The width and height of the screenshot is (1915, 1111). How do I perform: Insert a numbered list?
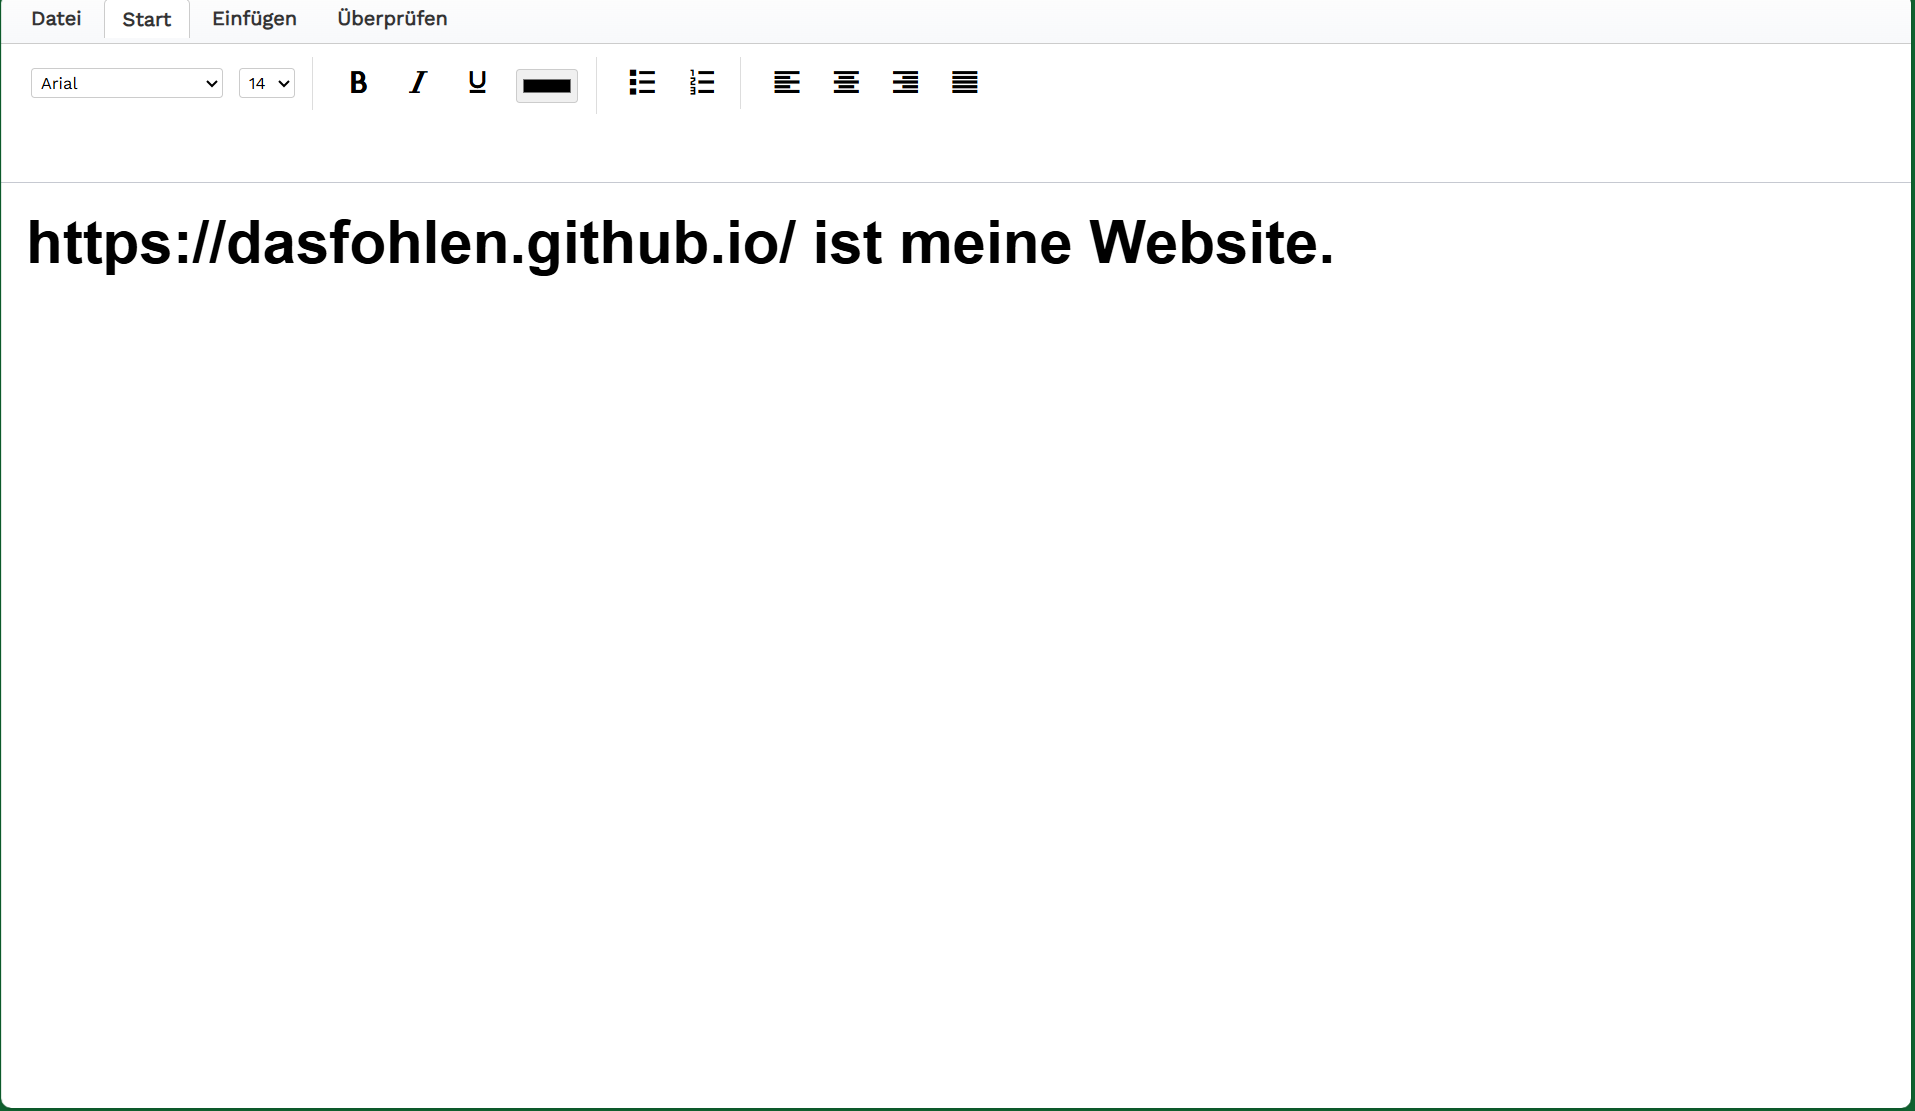click(702, 83)
